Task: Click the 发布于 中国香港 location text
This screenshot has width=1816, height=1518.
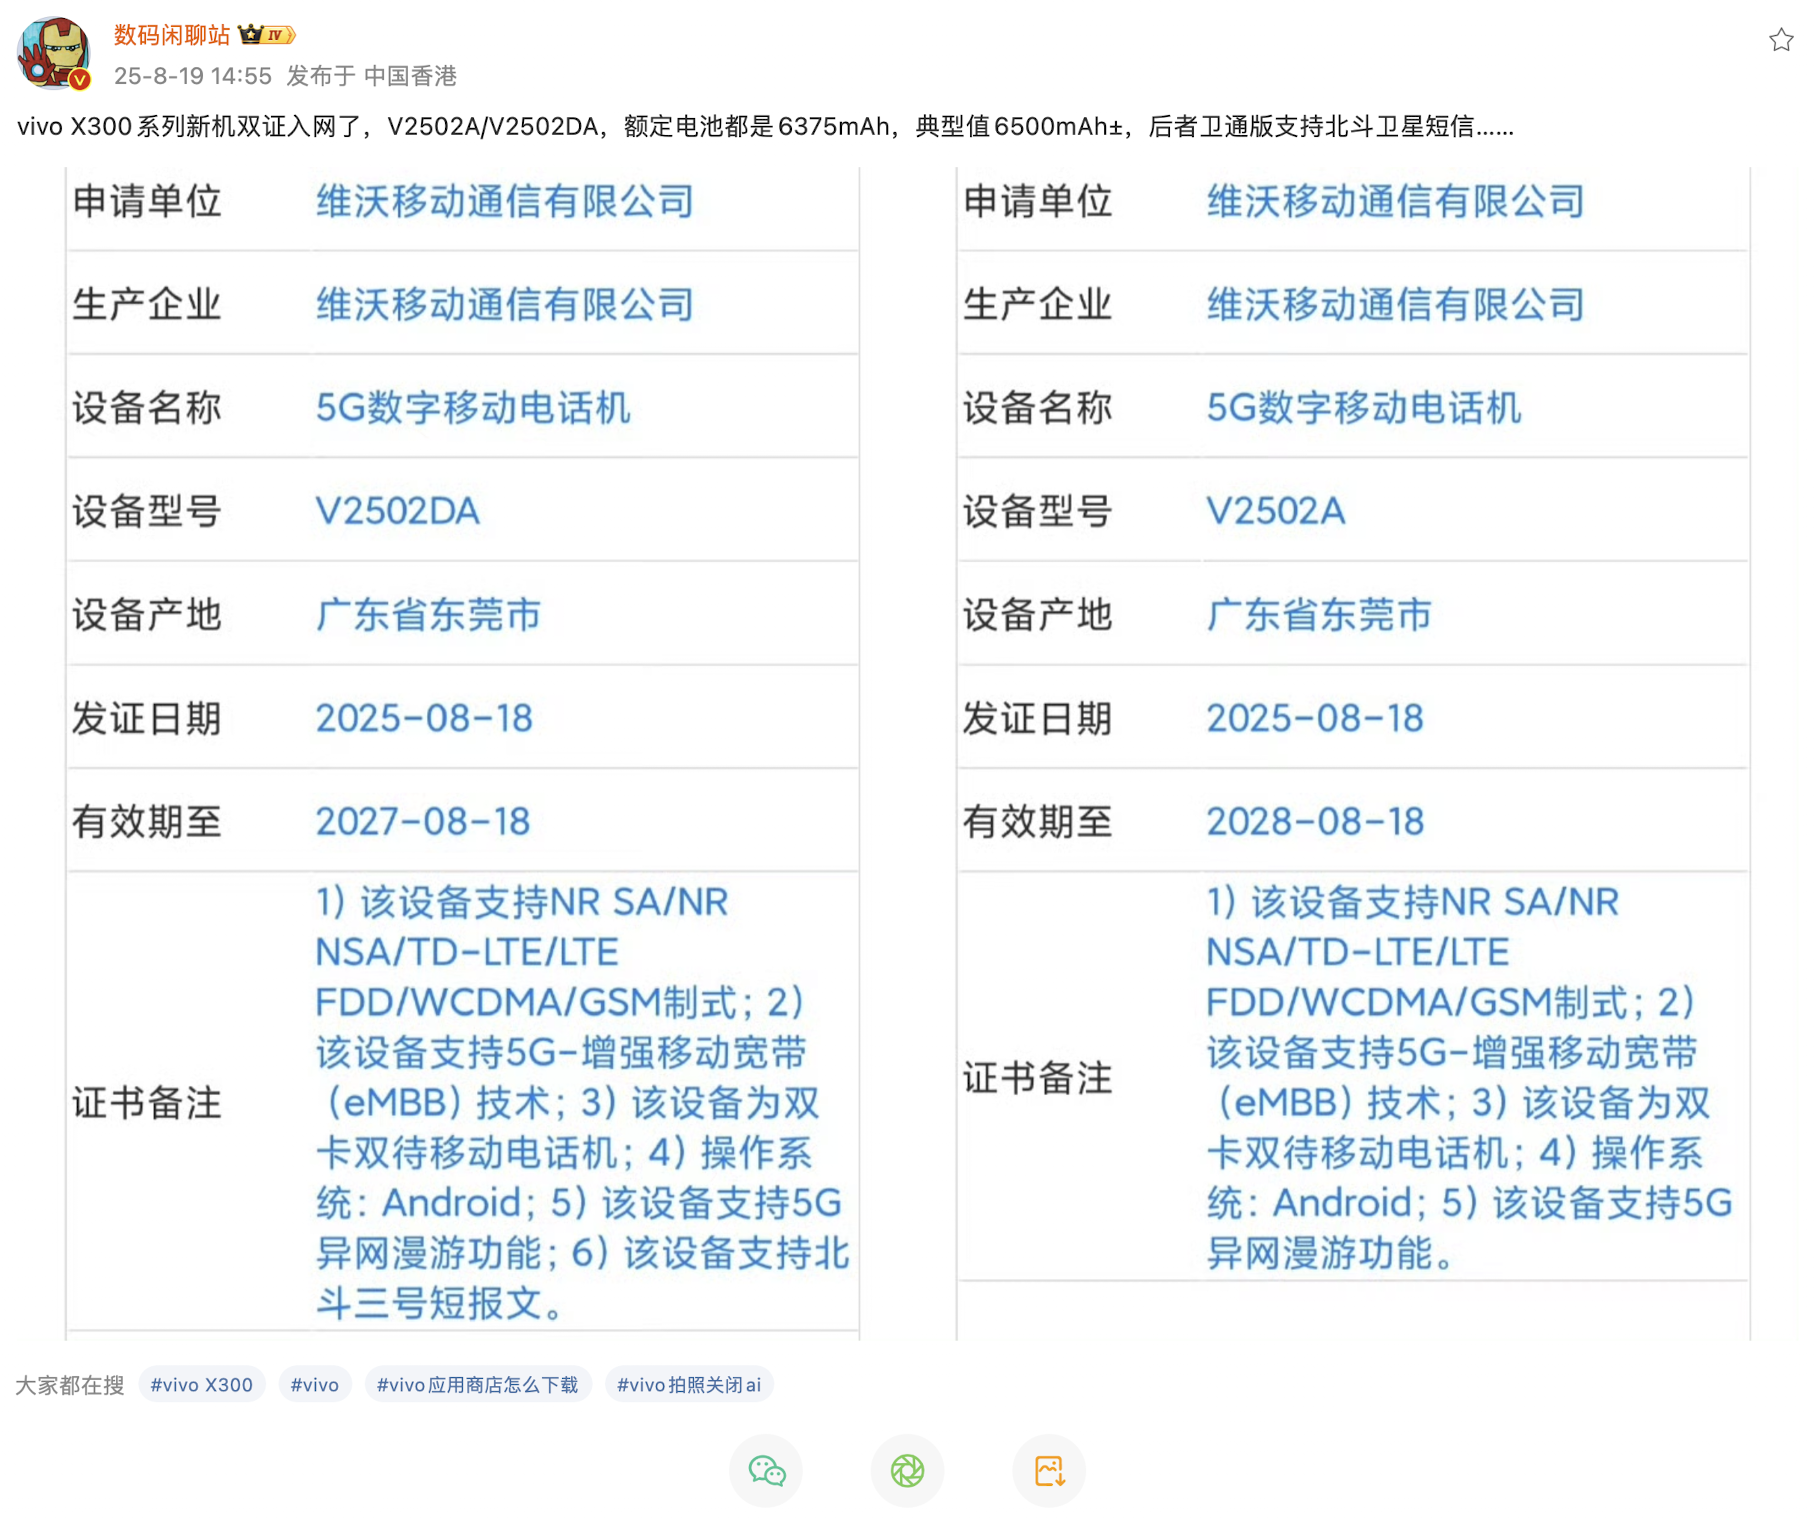Action: click(372, 76)
